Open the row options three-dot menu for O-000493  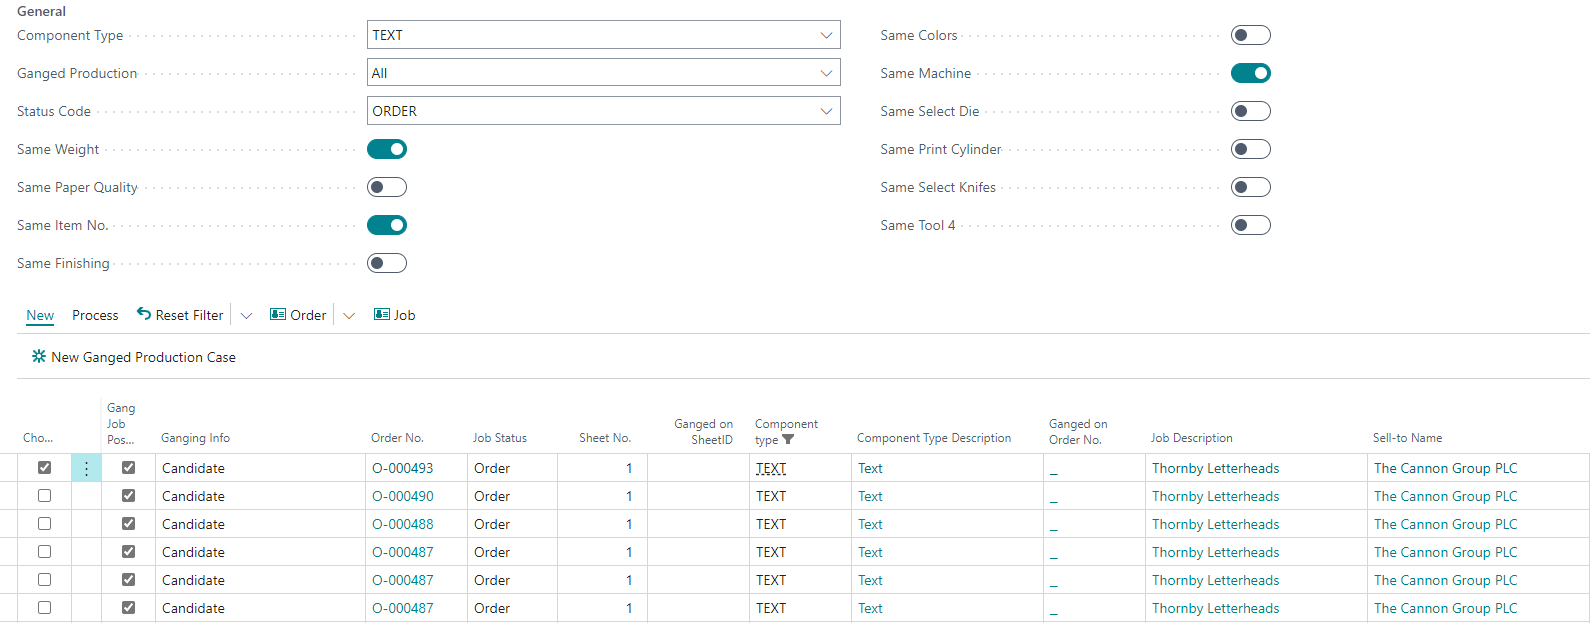[86, 468]
